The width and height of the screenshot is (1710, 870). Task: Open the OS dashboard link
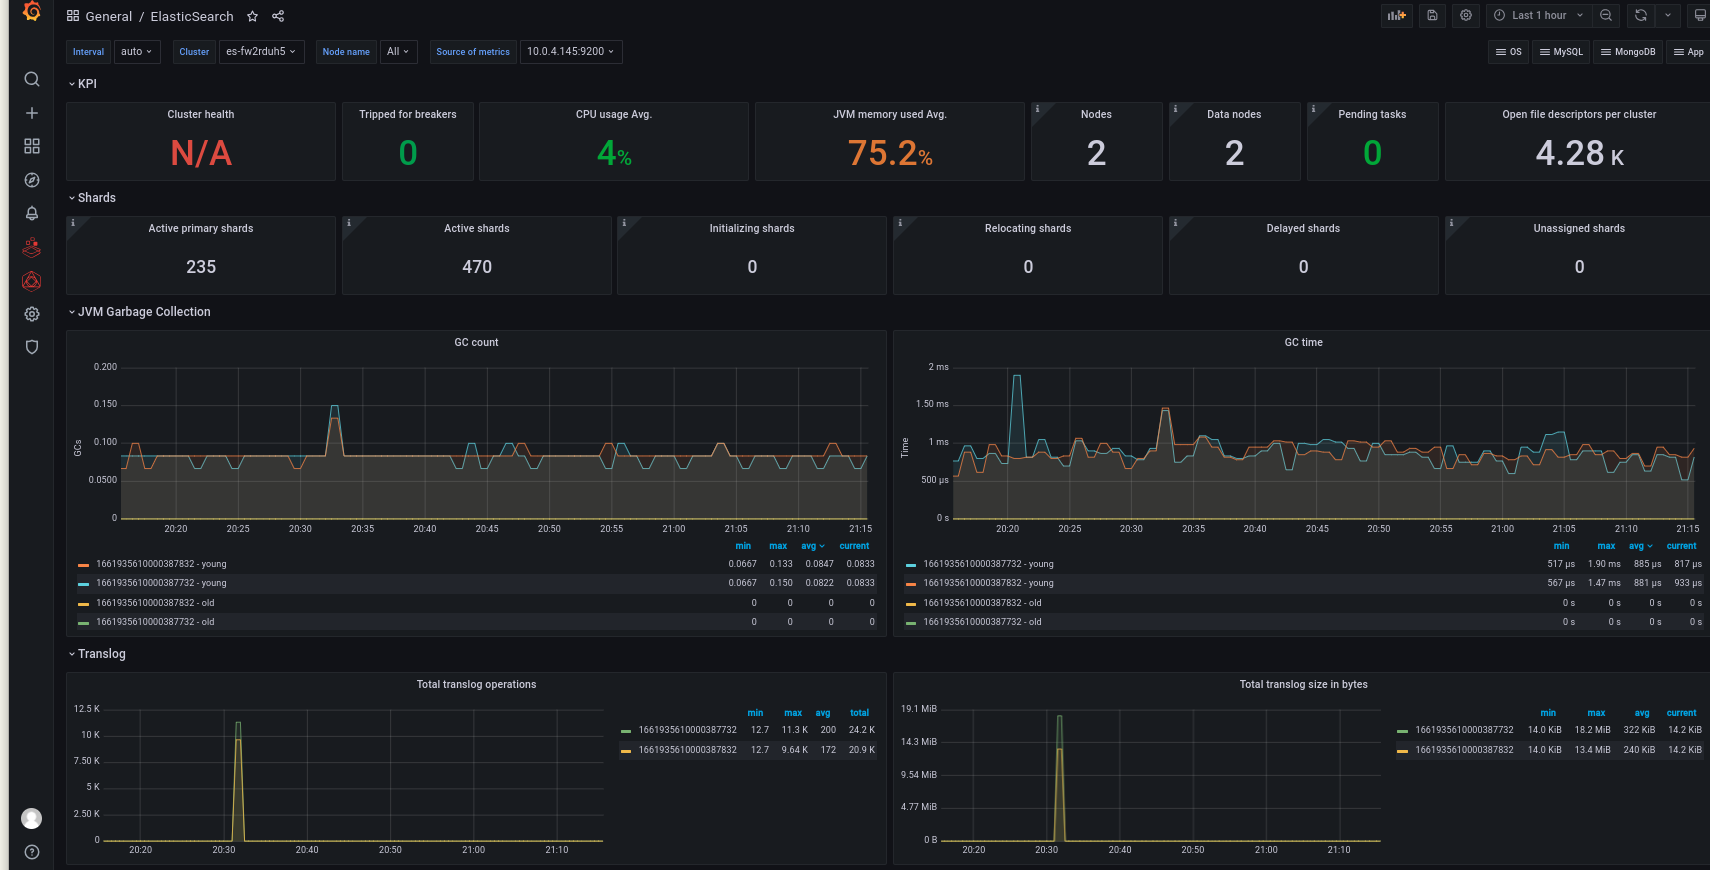[1508, 52]
